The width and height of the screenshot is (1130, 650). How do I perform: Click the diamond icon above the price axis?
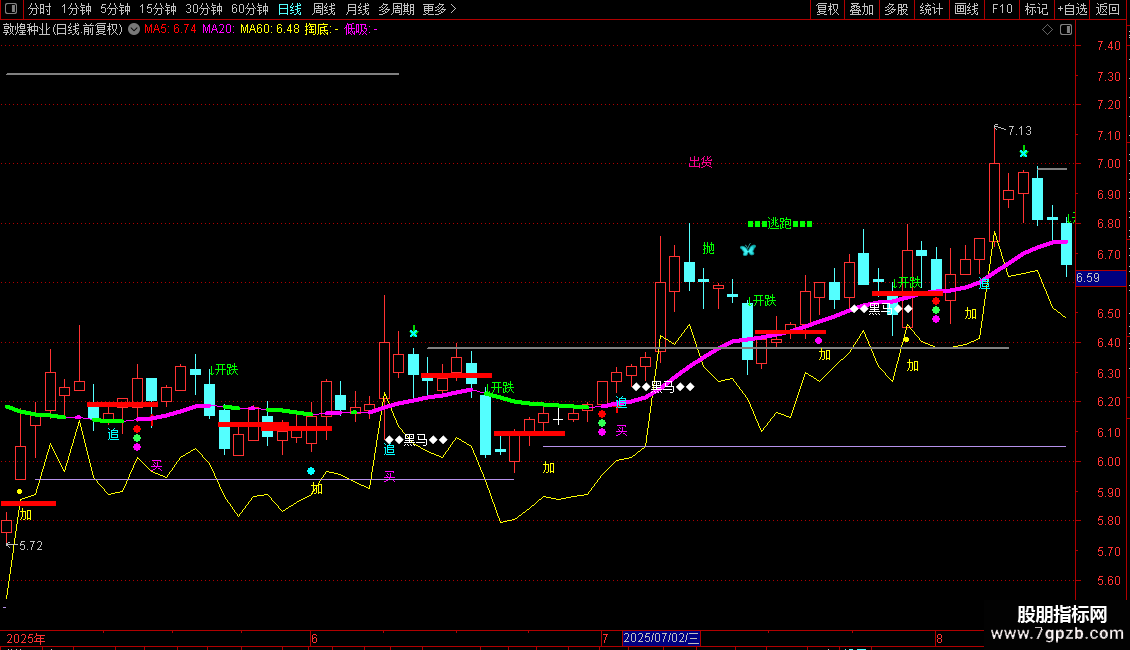pos(1047,30)
